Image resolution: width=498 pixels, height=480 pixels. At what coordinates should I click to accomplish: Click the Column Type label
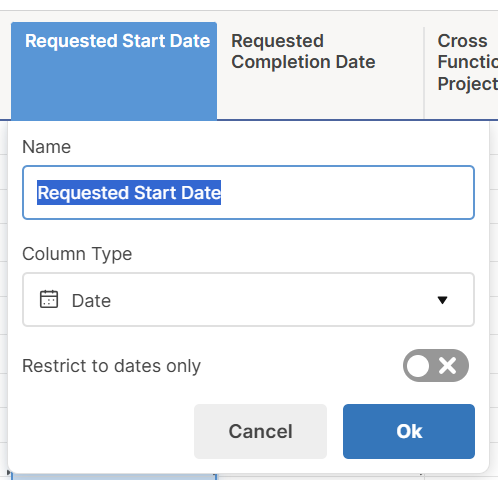click(77, 254)
